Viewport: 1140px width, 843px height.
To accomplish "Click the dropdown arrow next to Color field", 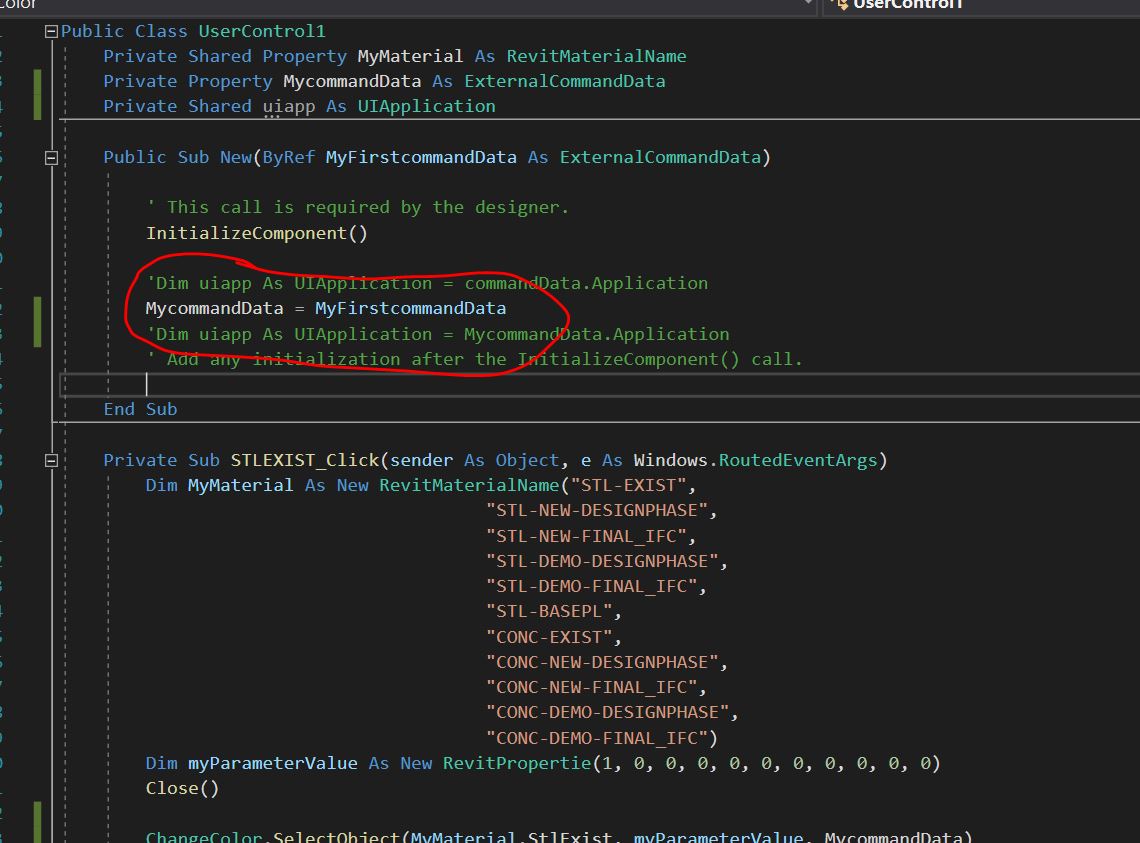I will 810,5.
